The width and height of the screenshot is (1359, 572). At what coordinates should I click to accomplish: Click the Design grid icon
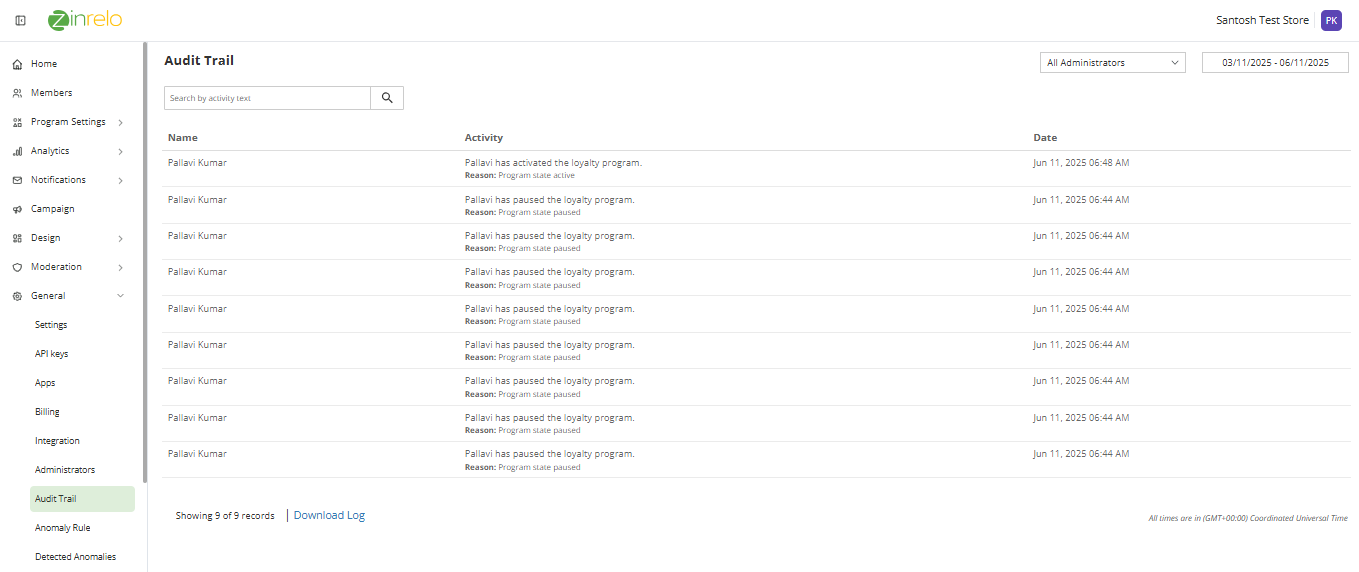point(17,238)
